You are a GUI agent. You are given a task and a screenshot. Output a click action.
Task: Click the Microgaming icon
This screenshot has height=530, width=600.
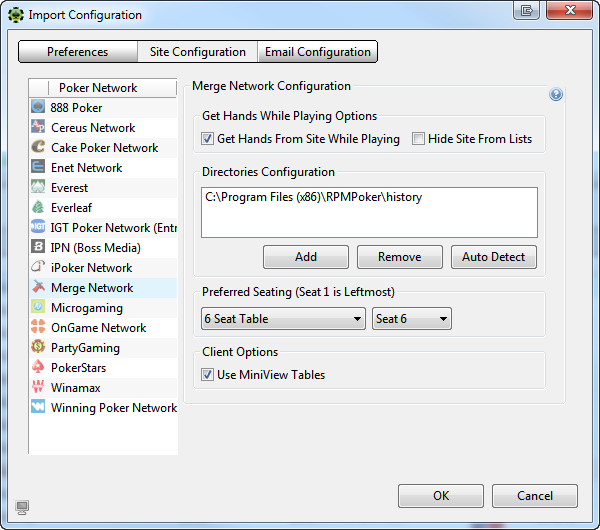click(x=38, y=307)
